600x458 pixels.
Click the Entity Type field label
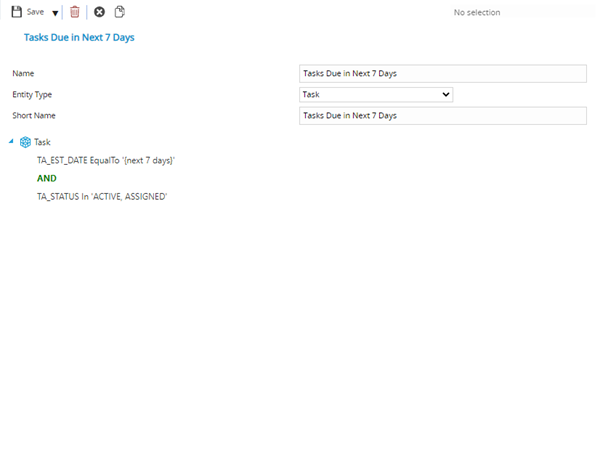32,94
